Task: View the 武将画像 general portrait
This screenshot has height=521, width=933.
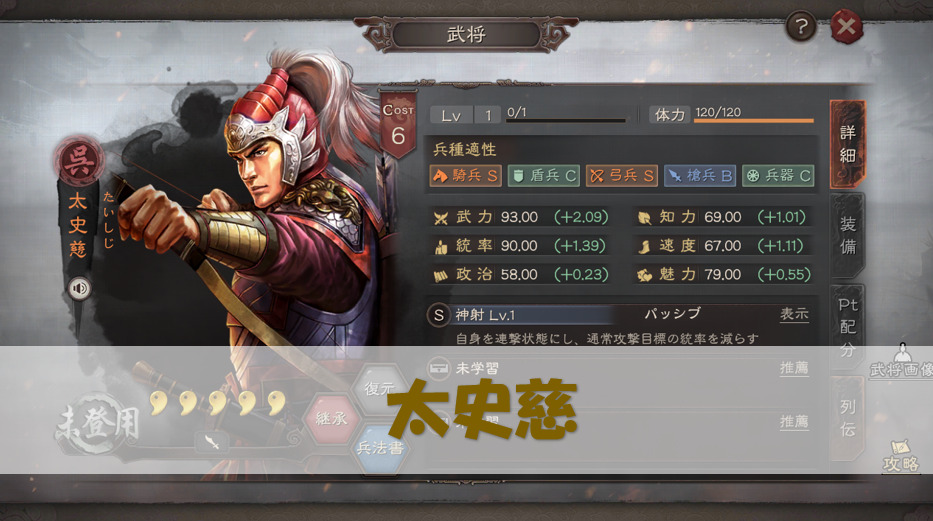Action: (x=902, y=361)
